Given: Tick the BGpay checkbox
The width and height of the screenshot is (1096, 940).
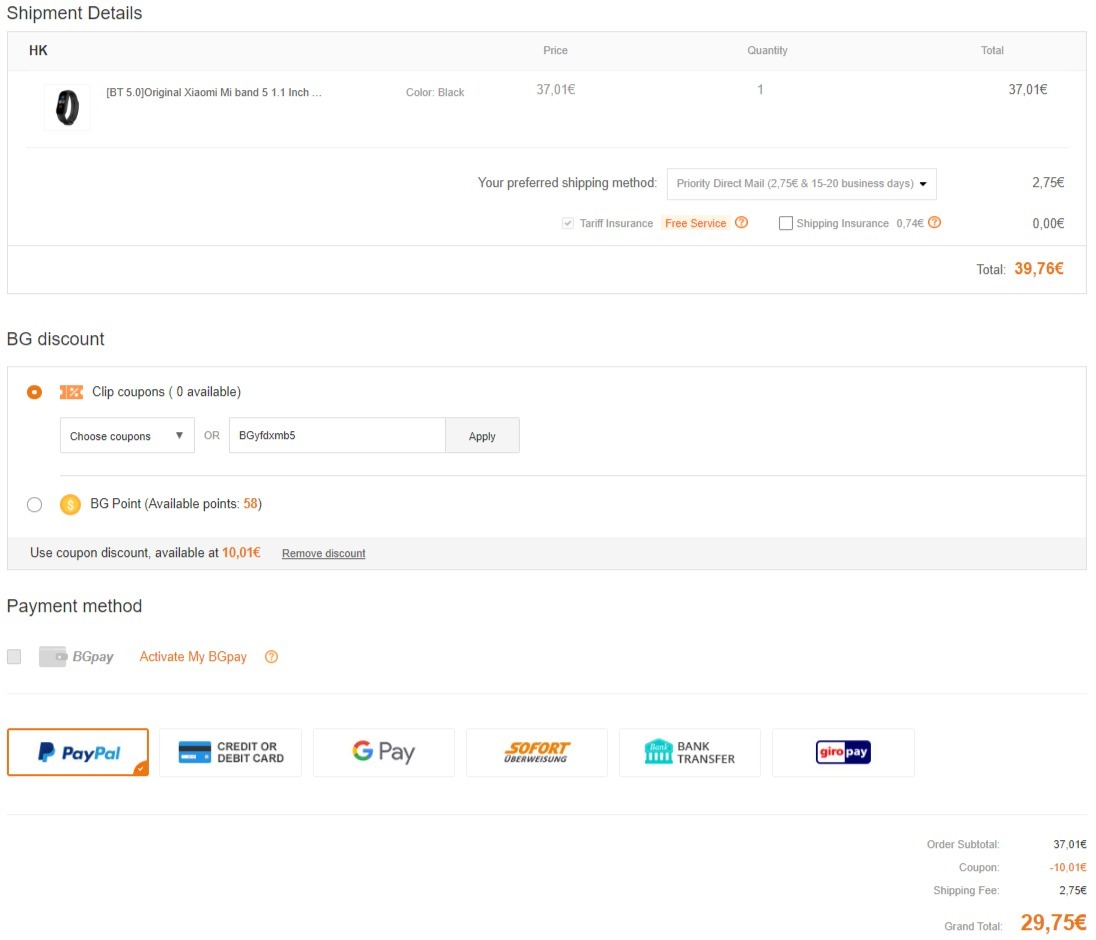Looking at the screenshot, I should [x=14, y=656].
